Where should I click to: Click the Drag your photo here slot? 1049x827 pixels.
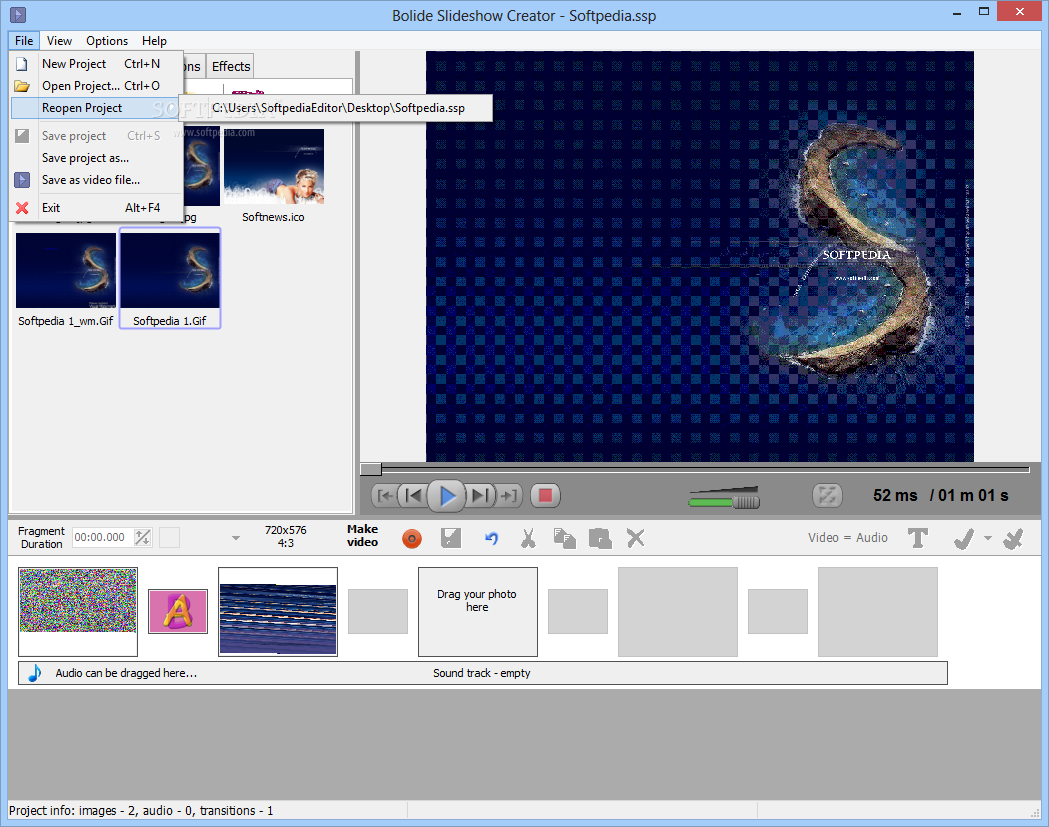click(478, 612)
